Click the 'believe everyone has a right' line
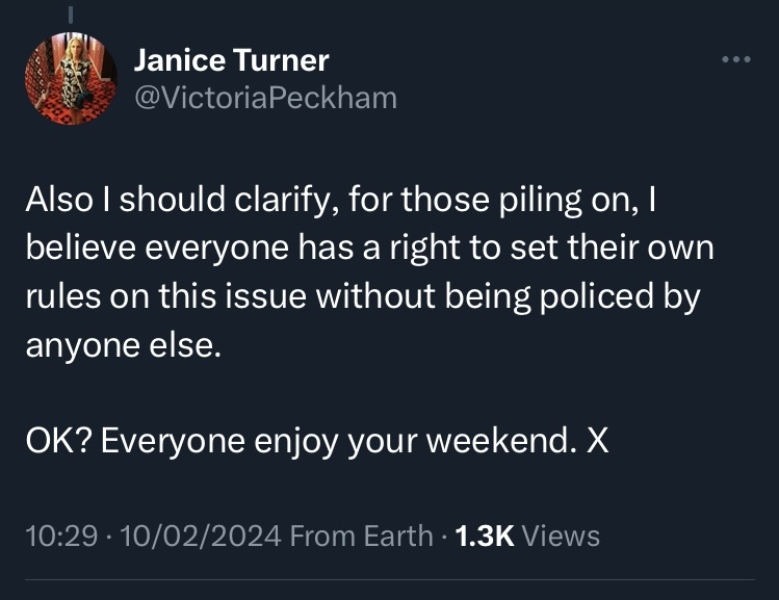 370,248
